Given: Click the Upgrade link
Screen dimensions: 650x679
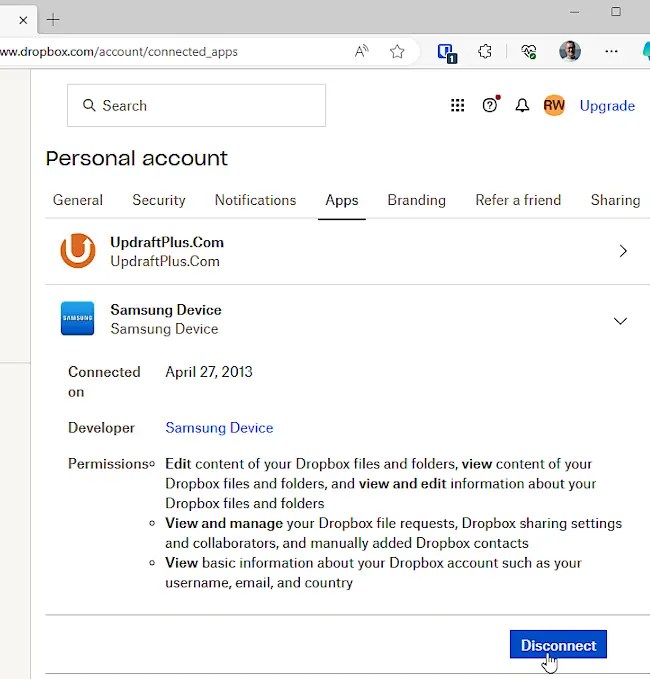Looking at the screenshot, I should tap(607, 106).
